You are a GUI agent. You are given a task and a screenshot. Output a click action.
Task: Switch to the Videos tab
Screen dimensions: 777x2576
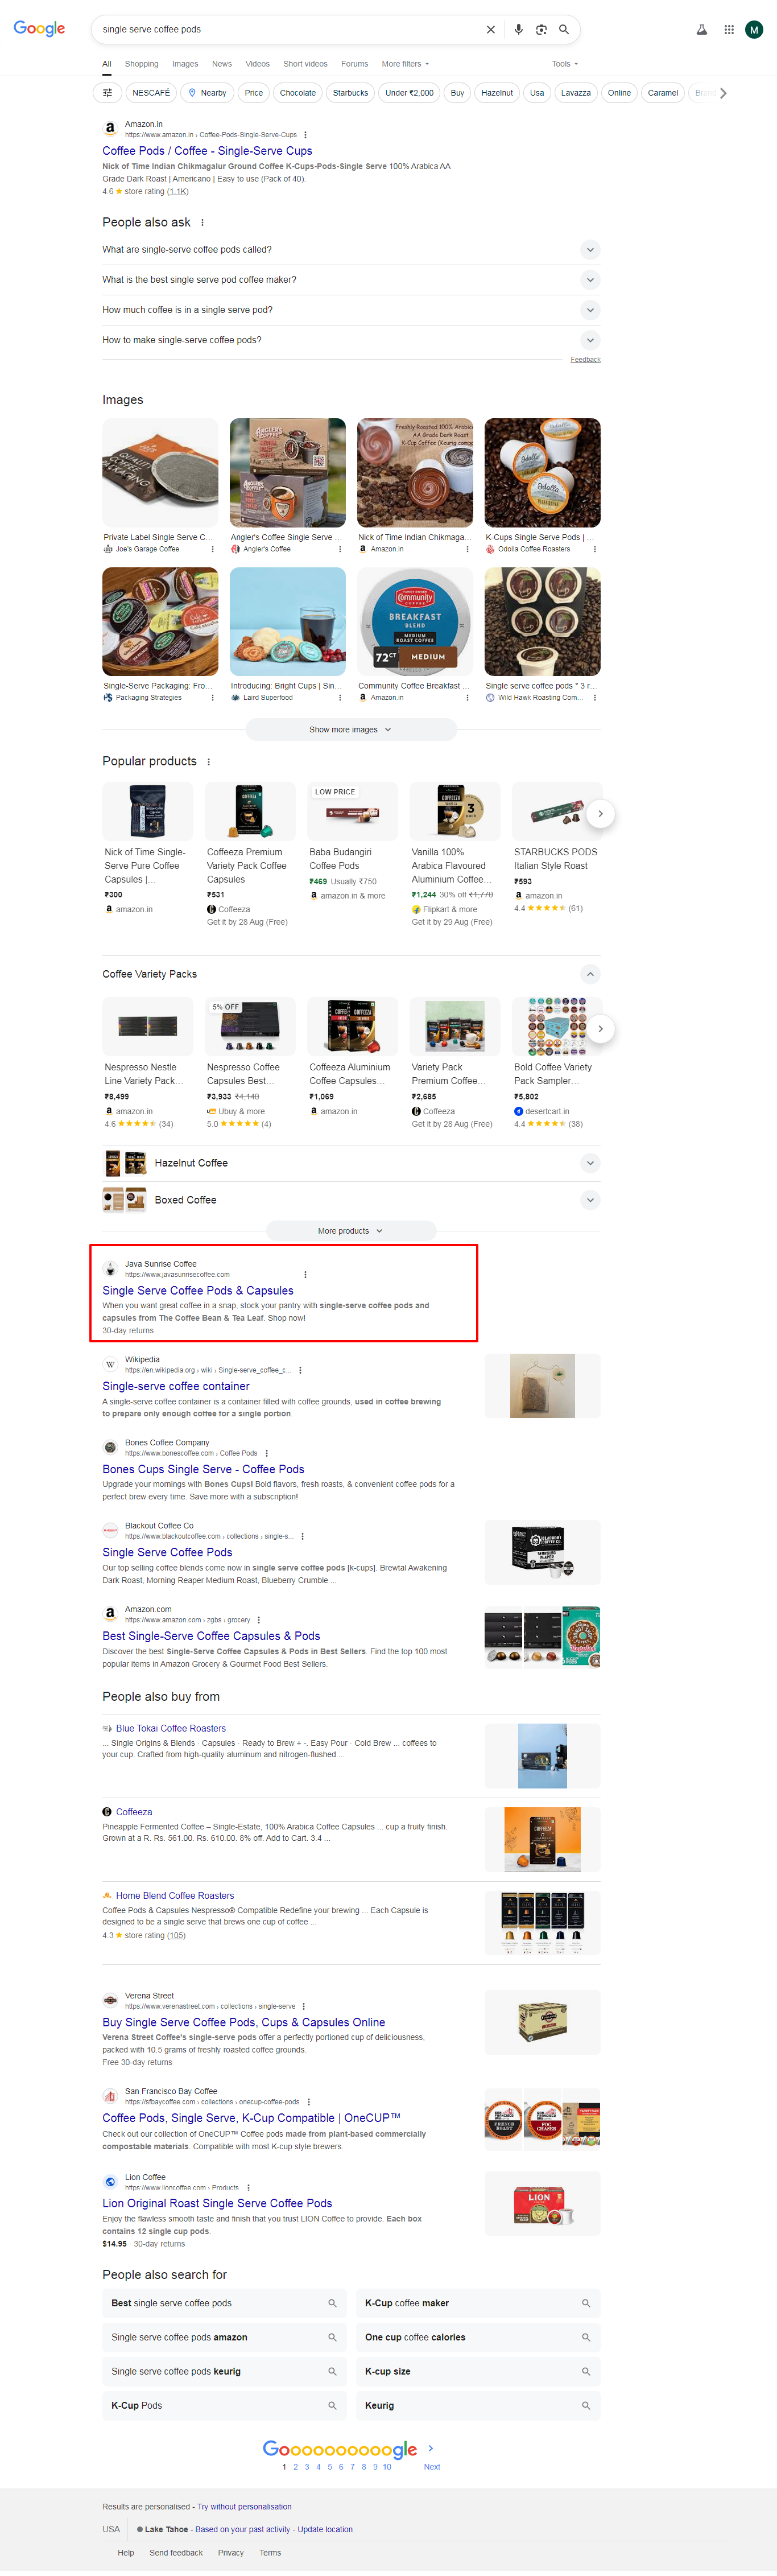[x=258, y=64]
